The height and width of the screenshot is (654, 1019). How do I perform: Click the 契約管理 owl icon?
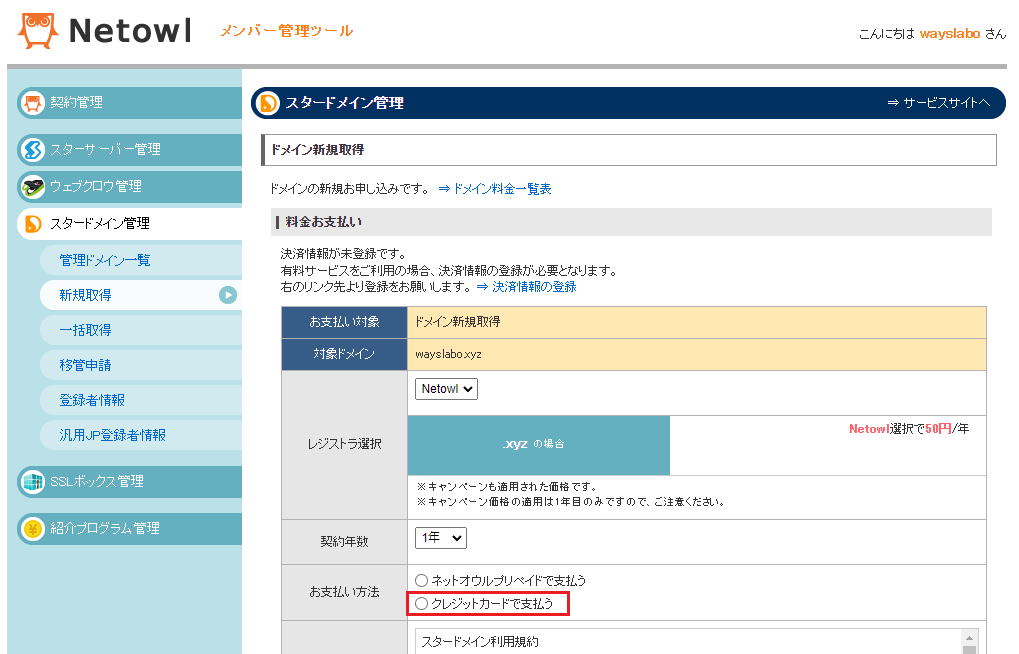click(x=32, y=103)
